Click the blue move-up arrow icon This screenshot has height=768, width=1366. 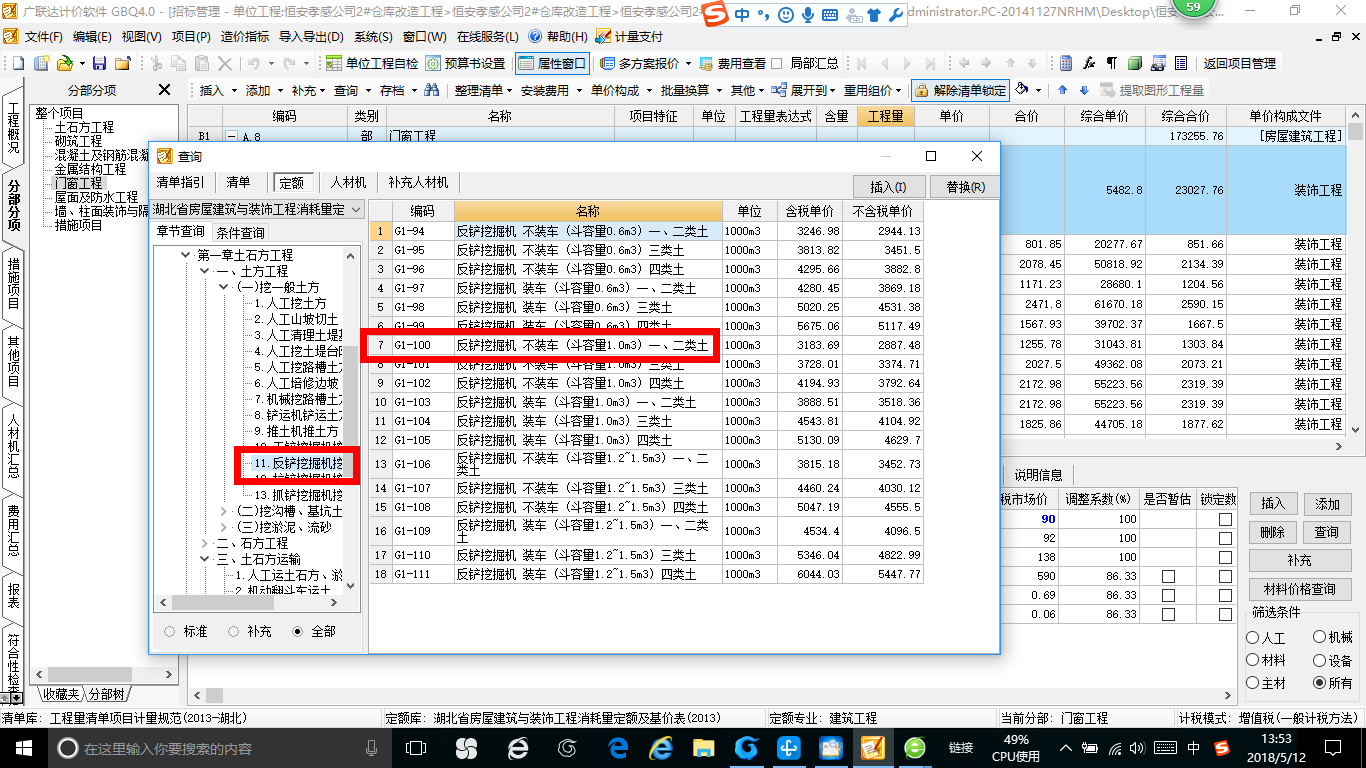(x=1063, y=90)
